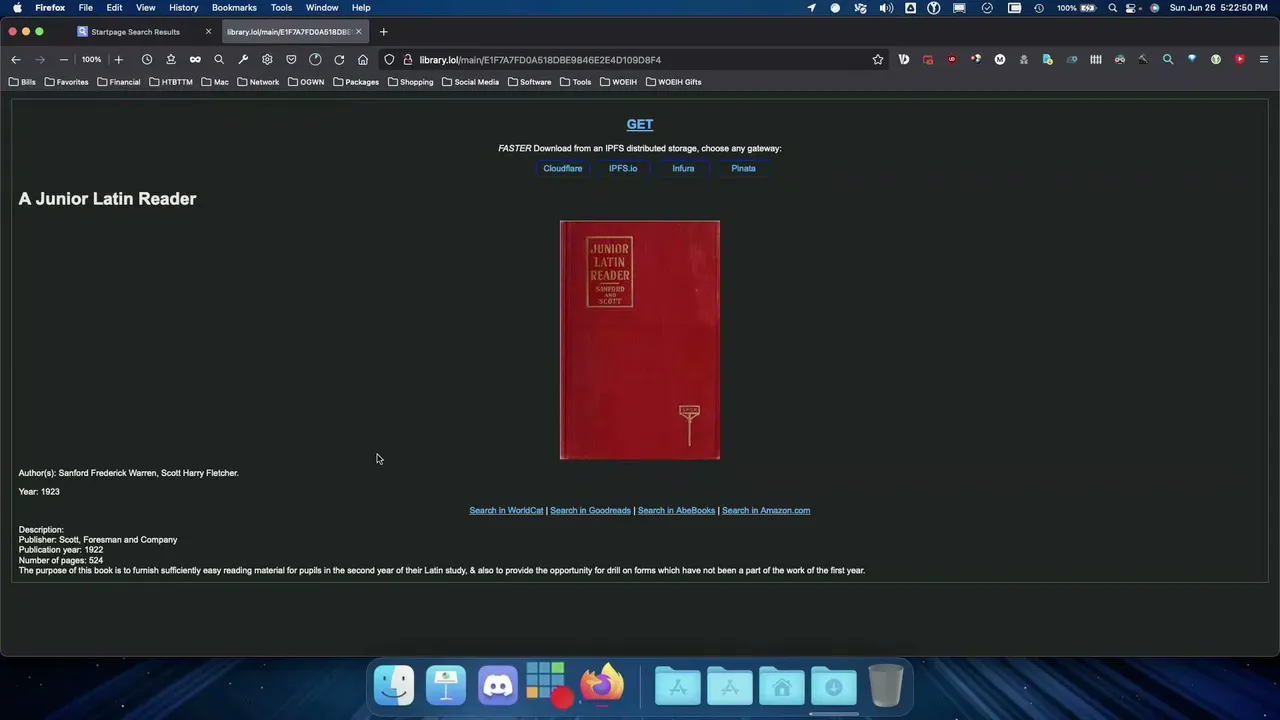
Task: Show site security lock information
Action: [x=407, y=60]
